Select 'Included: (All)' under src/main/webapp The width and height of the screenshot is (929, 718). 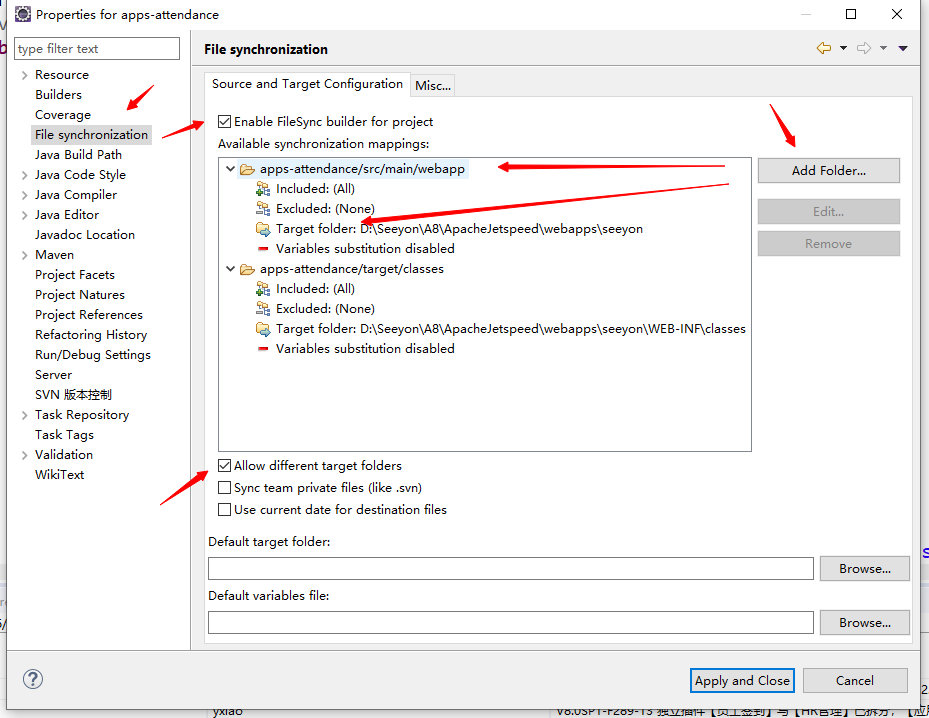pyautogui.click(x=315, y=189)
